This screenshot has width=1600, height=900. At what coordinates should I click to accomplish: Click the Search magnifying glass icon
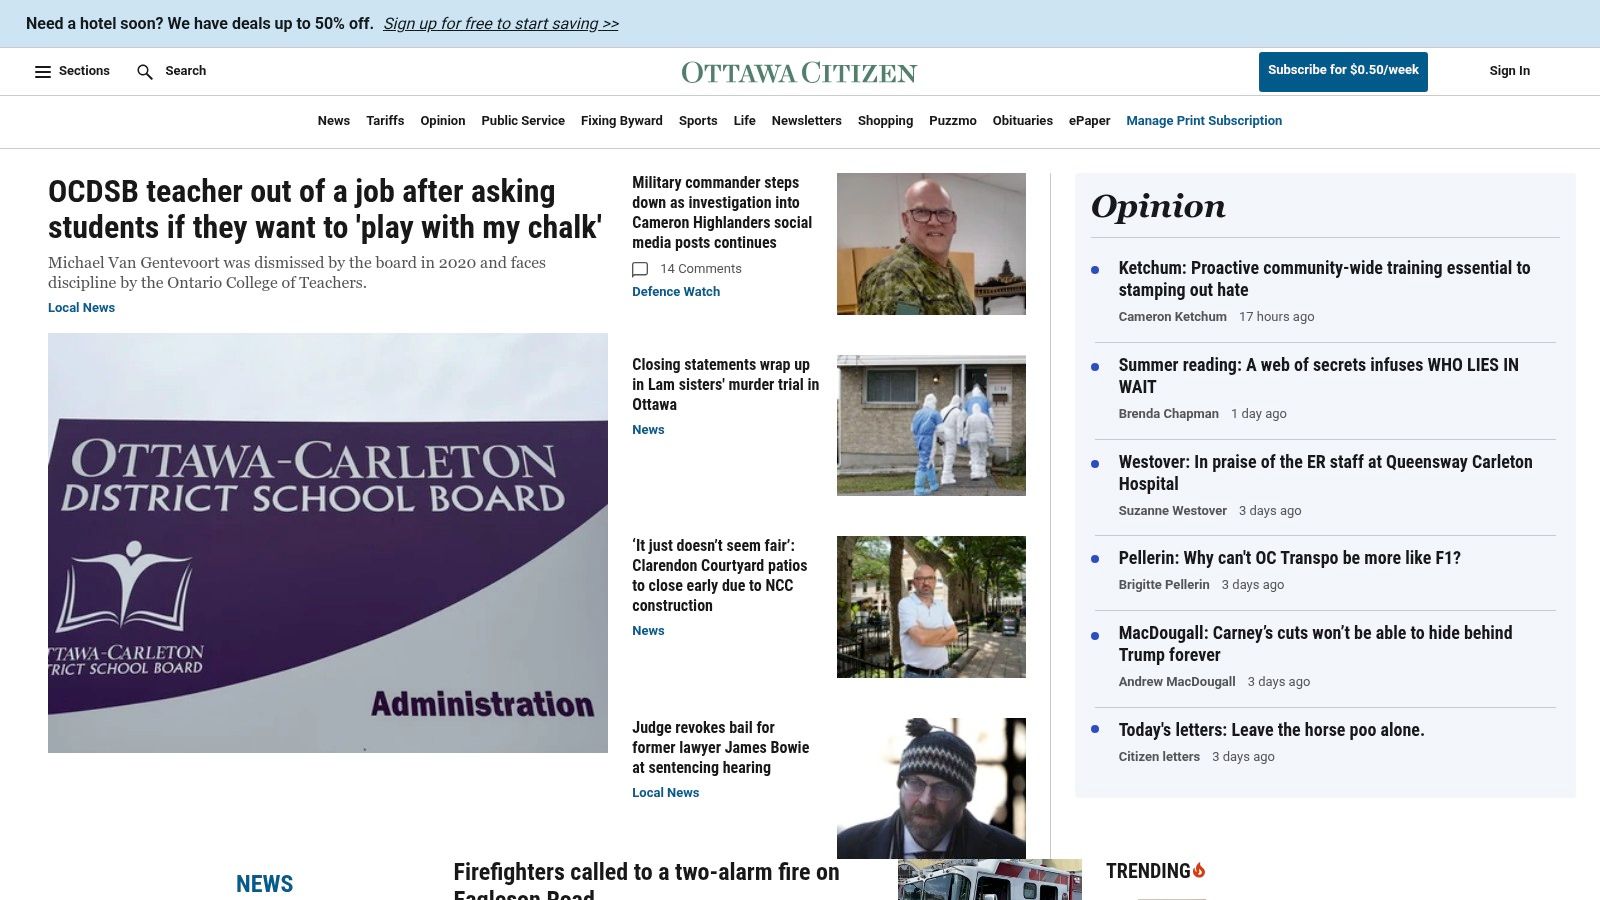click(145, 71)
